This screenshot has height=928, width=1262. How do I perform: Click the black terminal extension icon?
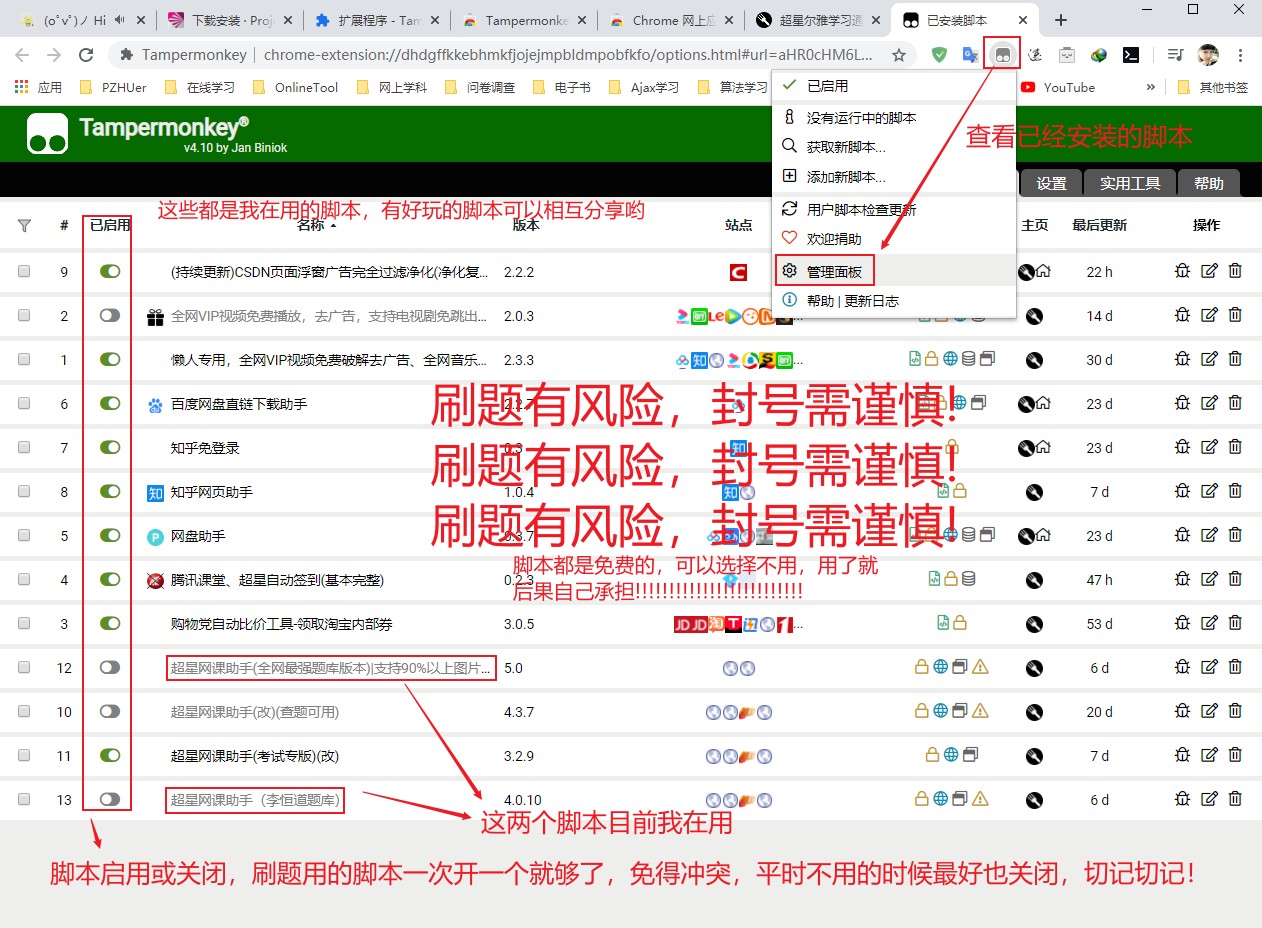pos(1131,55)
